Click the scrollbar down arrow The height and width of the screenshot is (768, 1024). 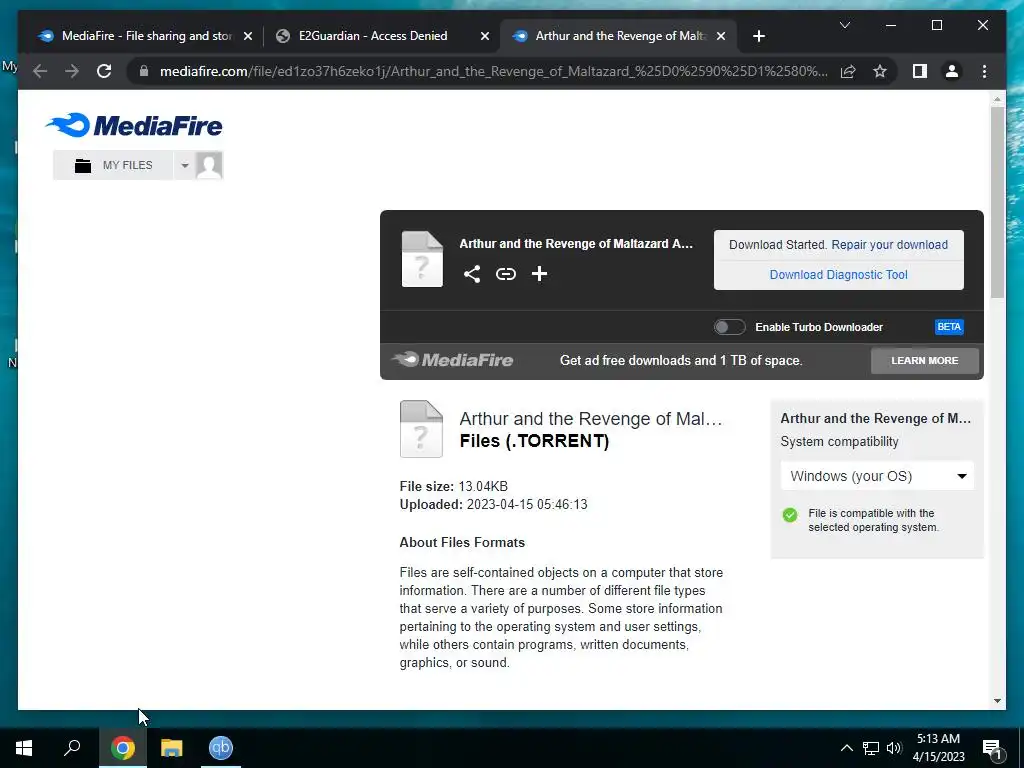[997, 701]
